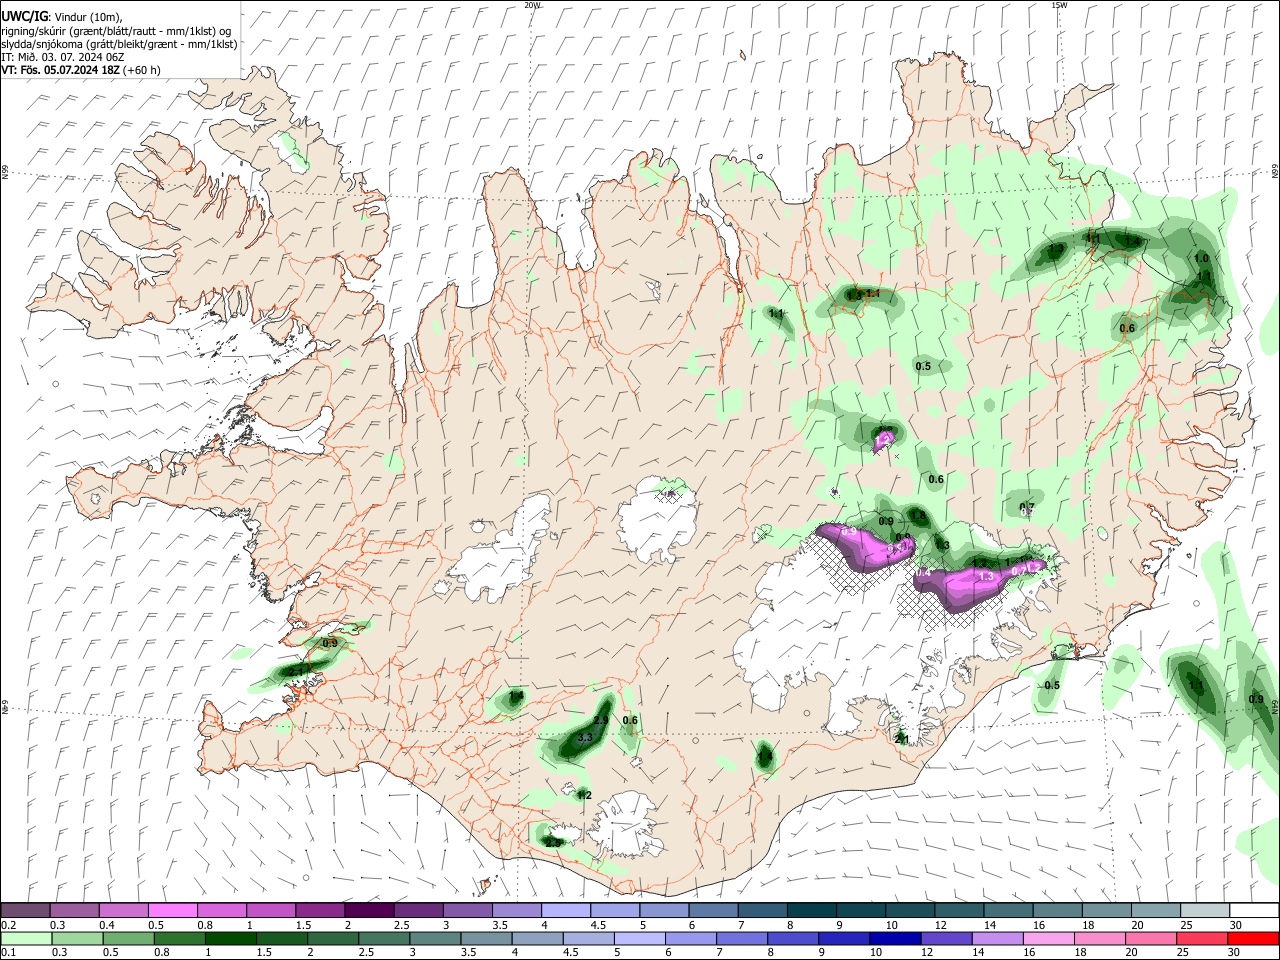
Task: Choose the 4.5 light periwinkle snow legend swatch
Action: pos(613,911)
